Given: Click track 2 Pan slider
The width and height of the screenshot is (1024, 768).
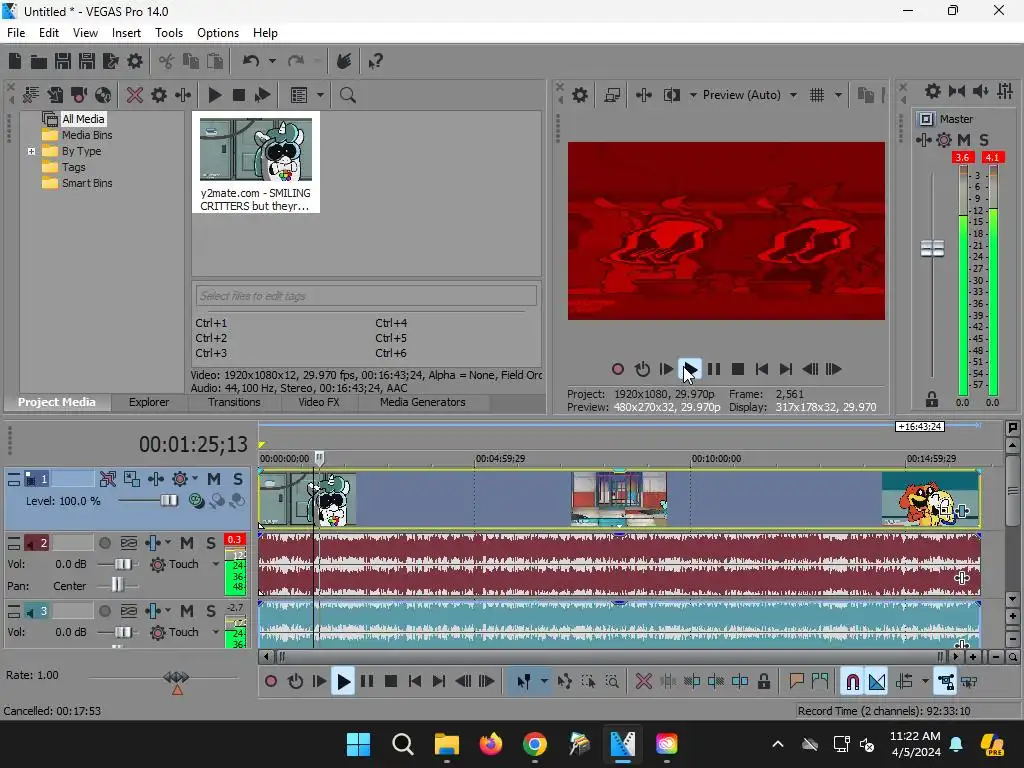Looking at the screenshot, I should (x=117, y=585).
